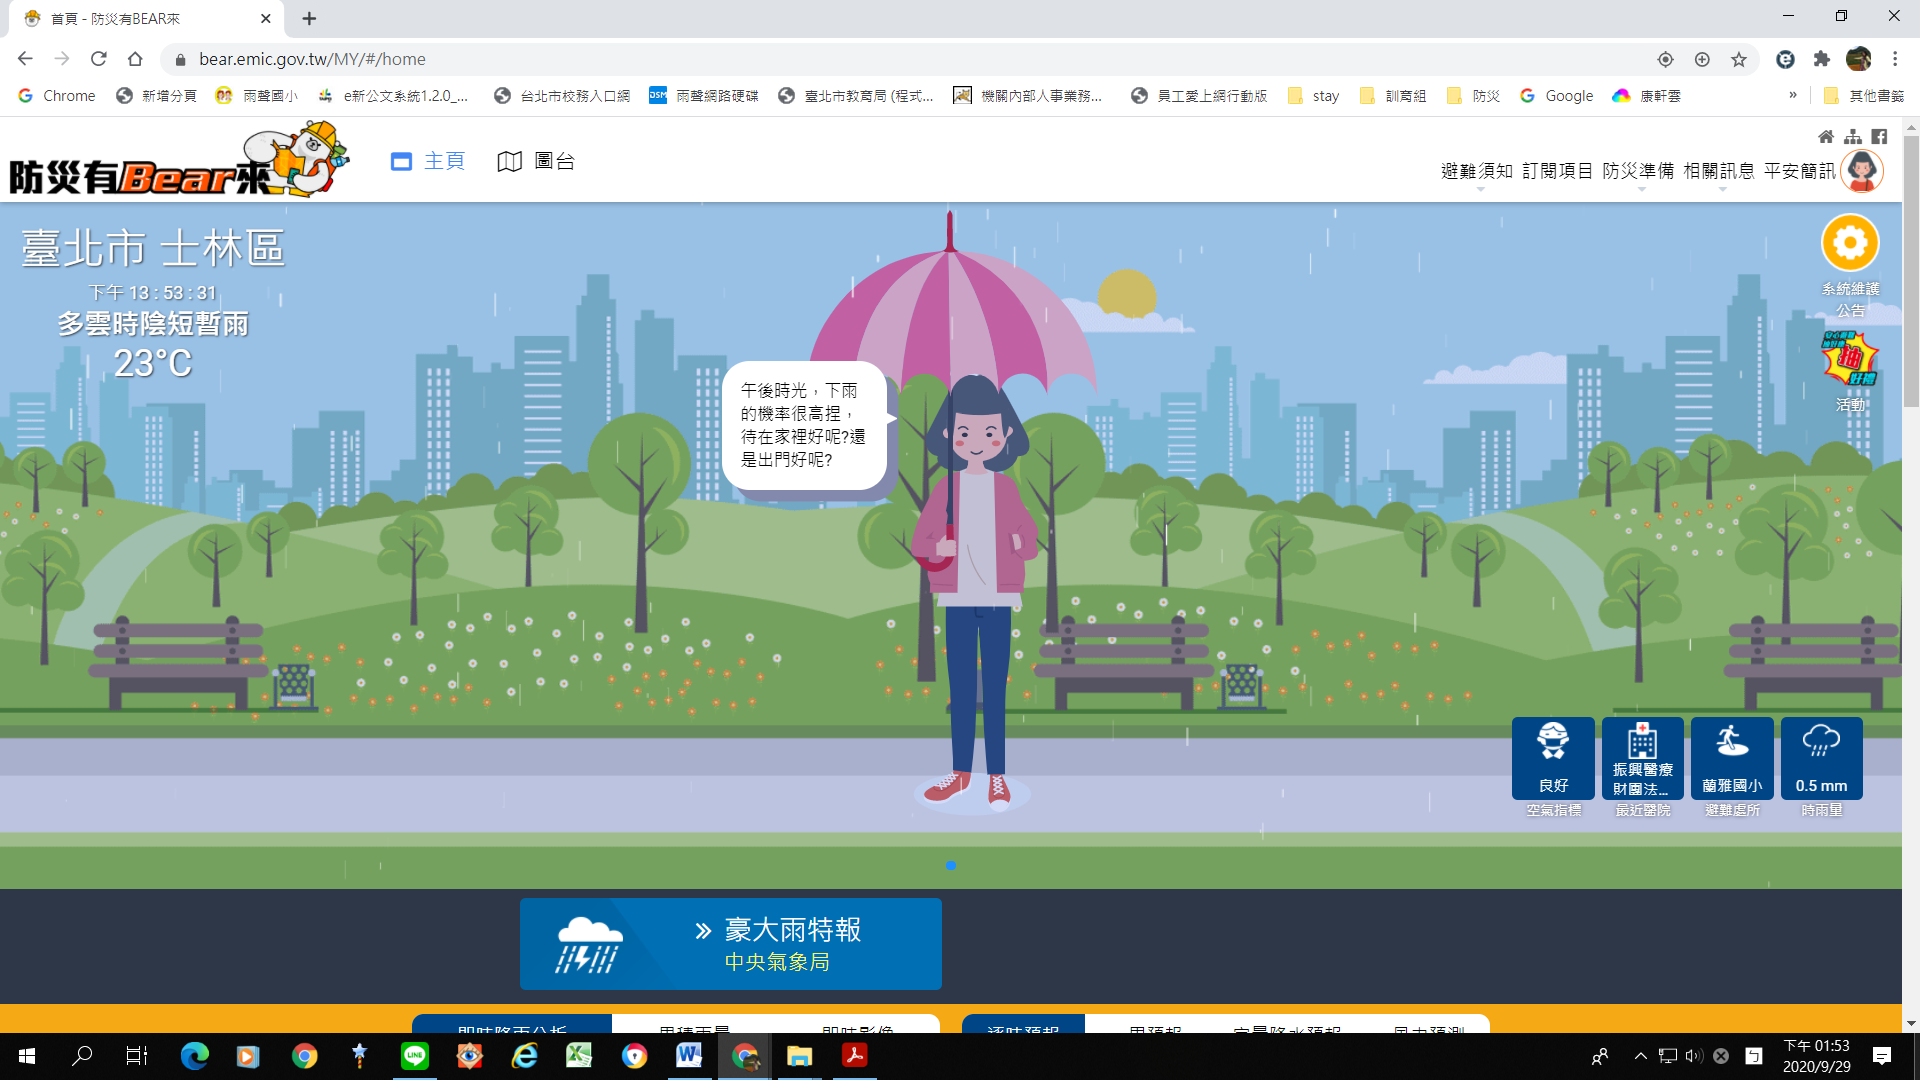Click the 時雨量 rainfall tile
Image resolution: width=1920 pixels, height=1080 pixels.
pos(1821,758)
